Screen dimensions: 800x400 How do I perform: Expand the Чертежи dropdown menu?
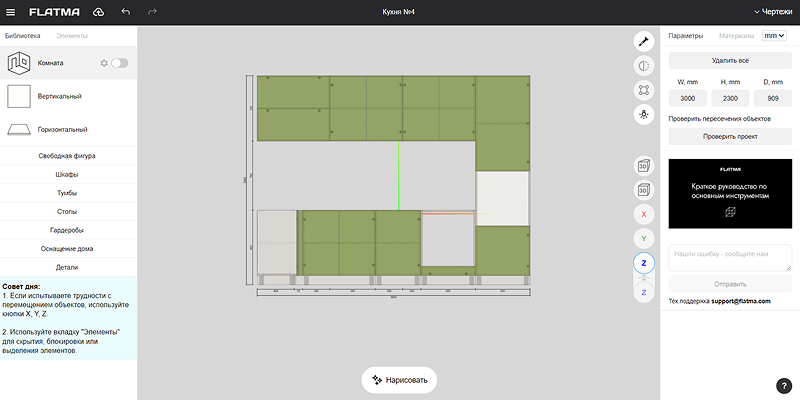(x=770, y=12)
